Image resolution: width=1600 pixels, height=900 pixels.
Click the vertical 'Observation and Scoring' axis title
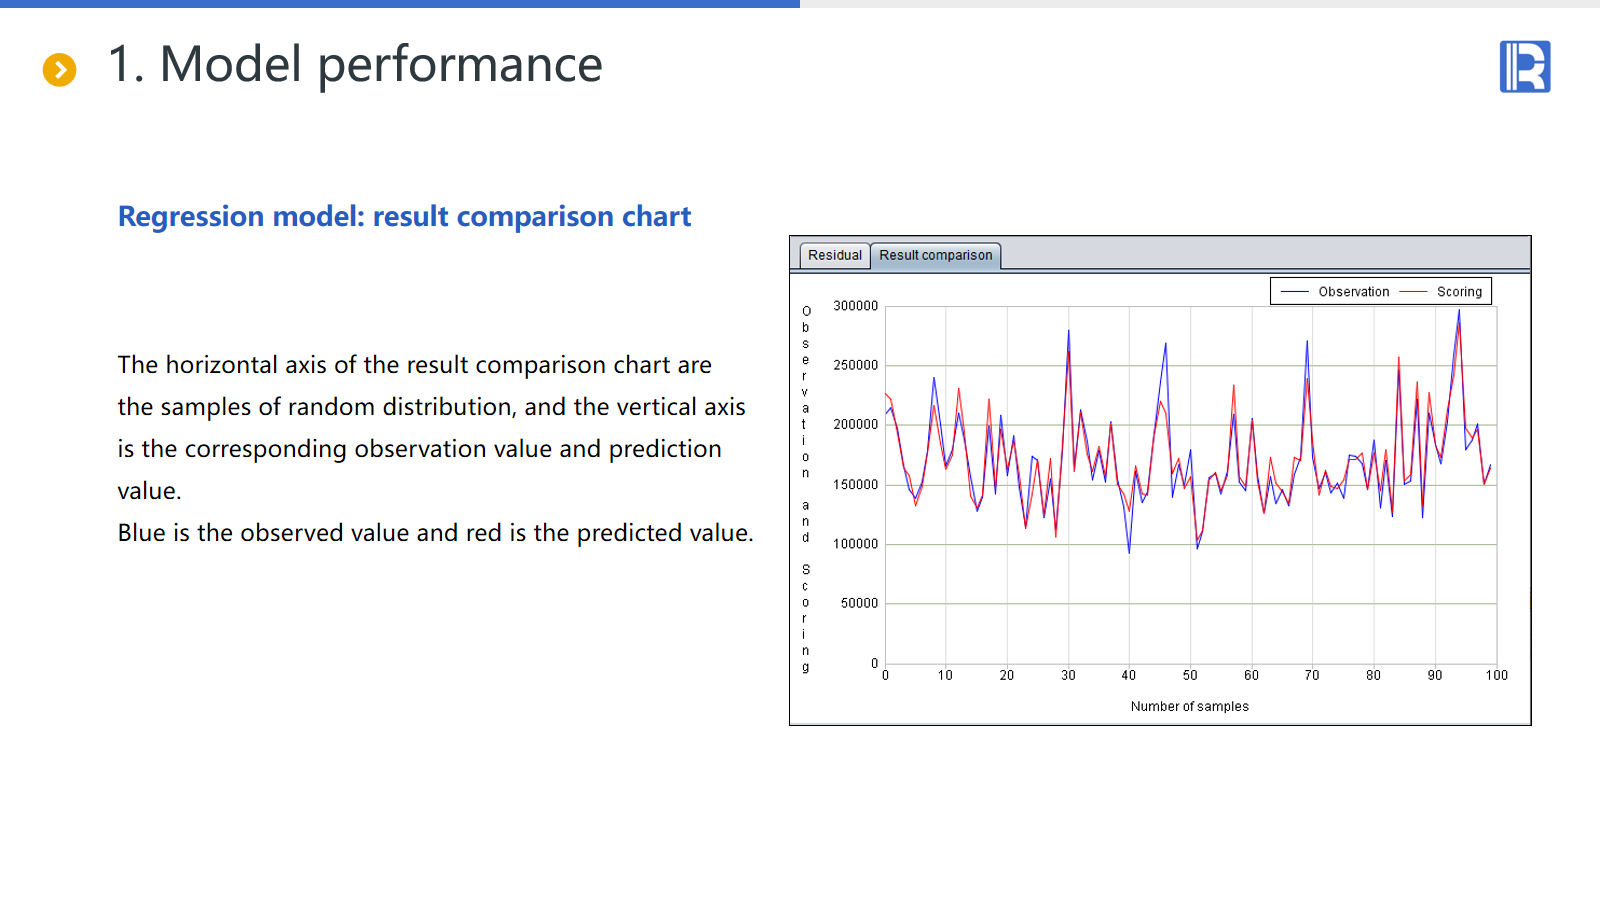coord(806,488)
